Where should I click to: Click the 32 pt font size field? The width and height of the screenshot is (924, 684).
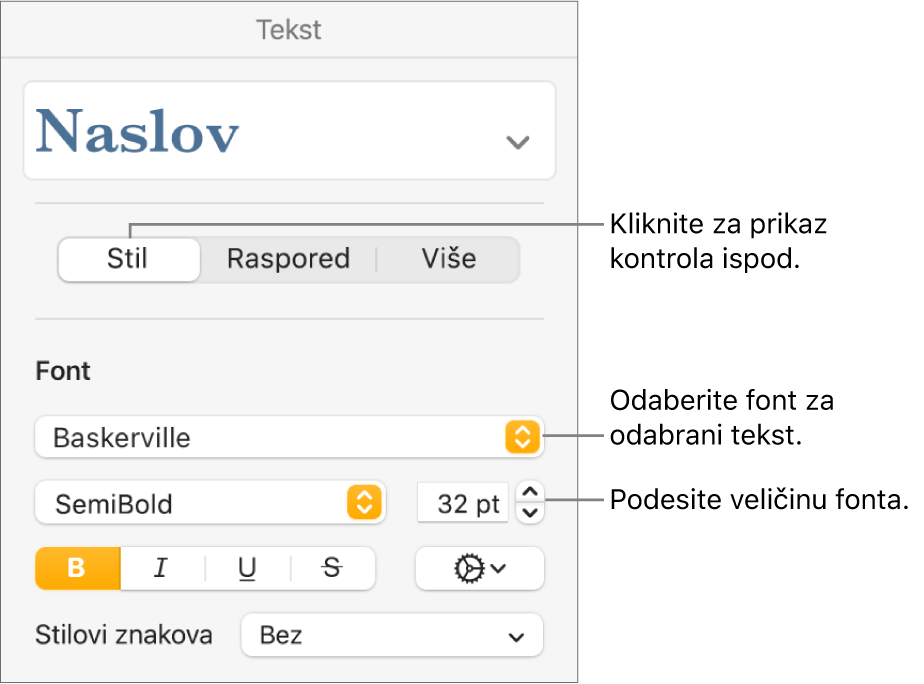tap(463, 503)
